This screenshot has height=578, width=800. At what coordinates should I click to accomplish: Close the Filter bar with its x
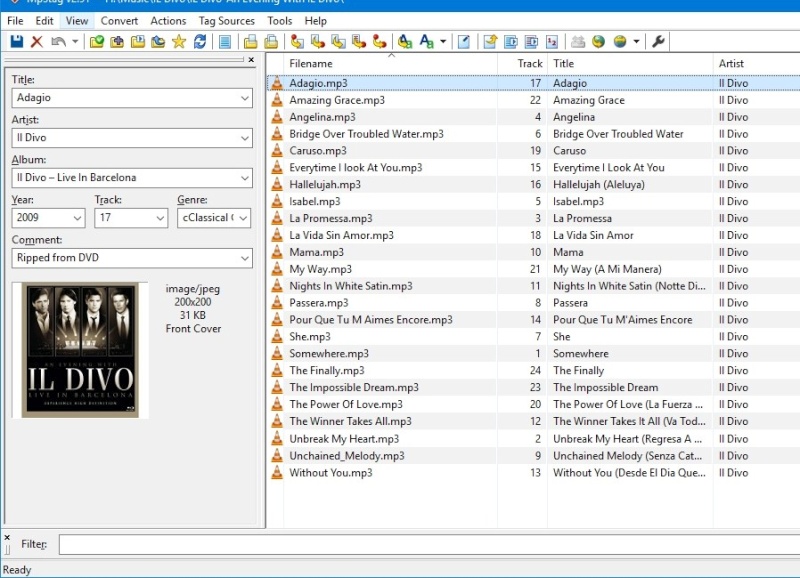7,537
